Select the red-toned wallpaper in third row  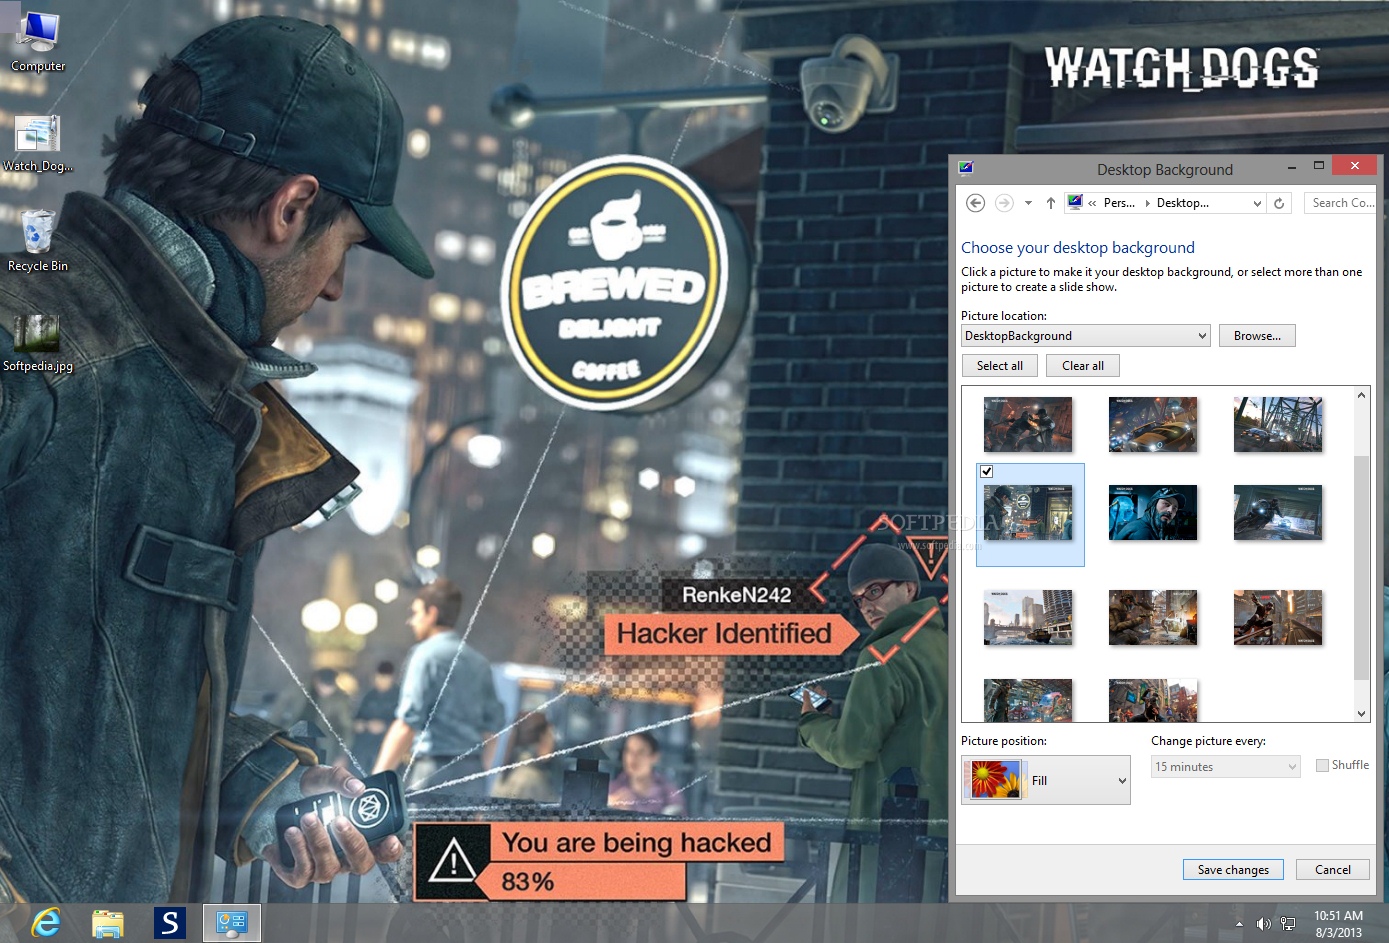pos(1278,617)
